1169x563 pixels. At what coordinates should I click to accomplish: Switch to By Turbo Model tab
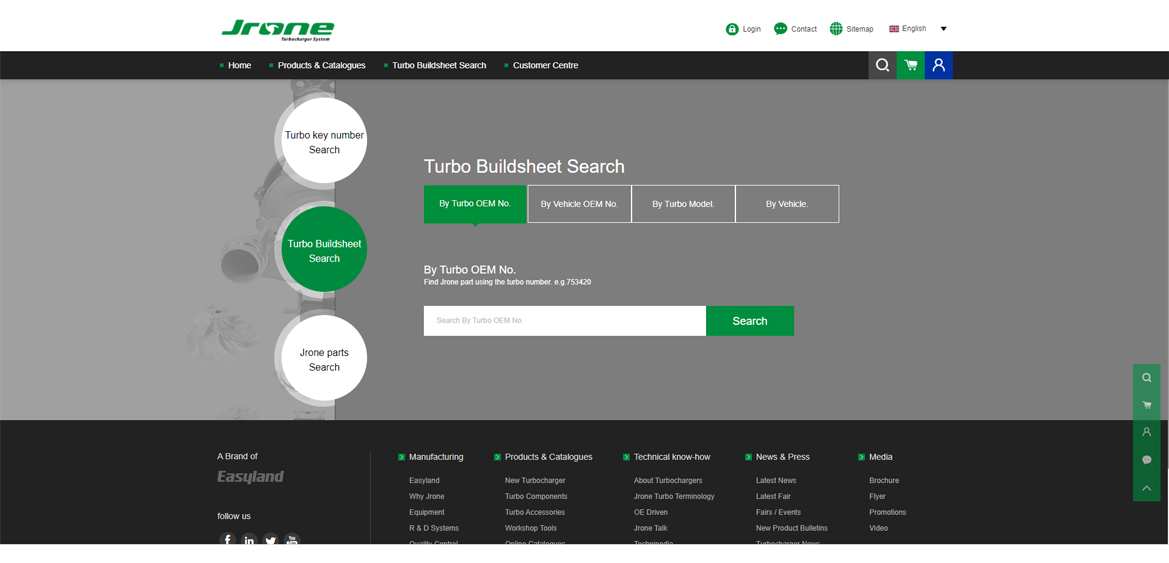click(x=683, y=204)
